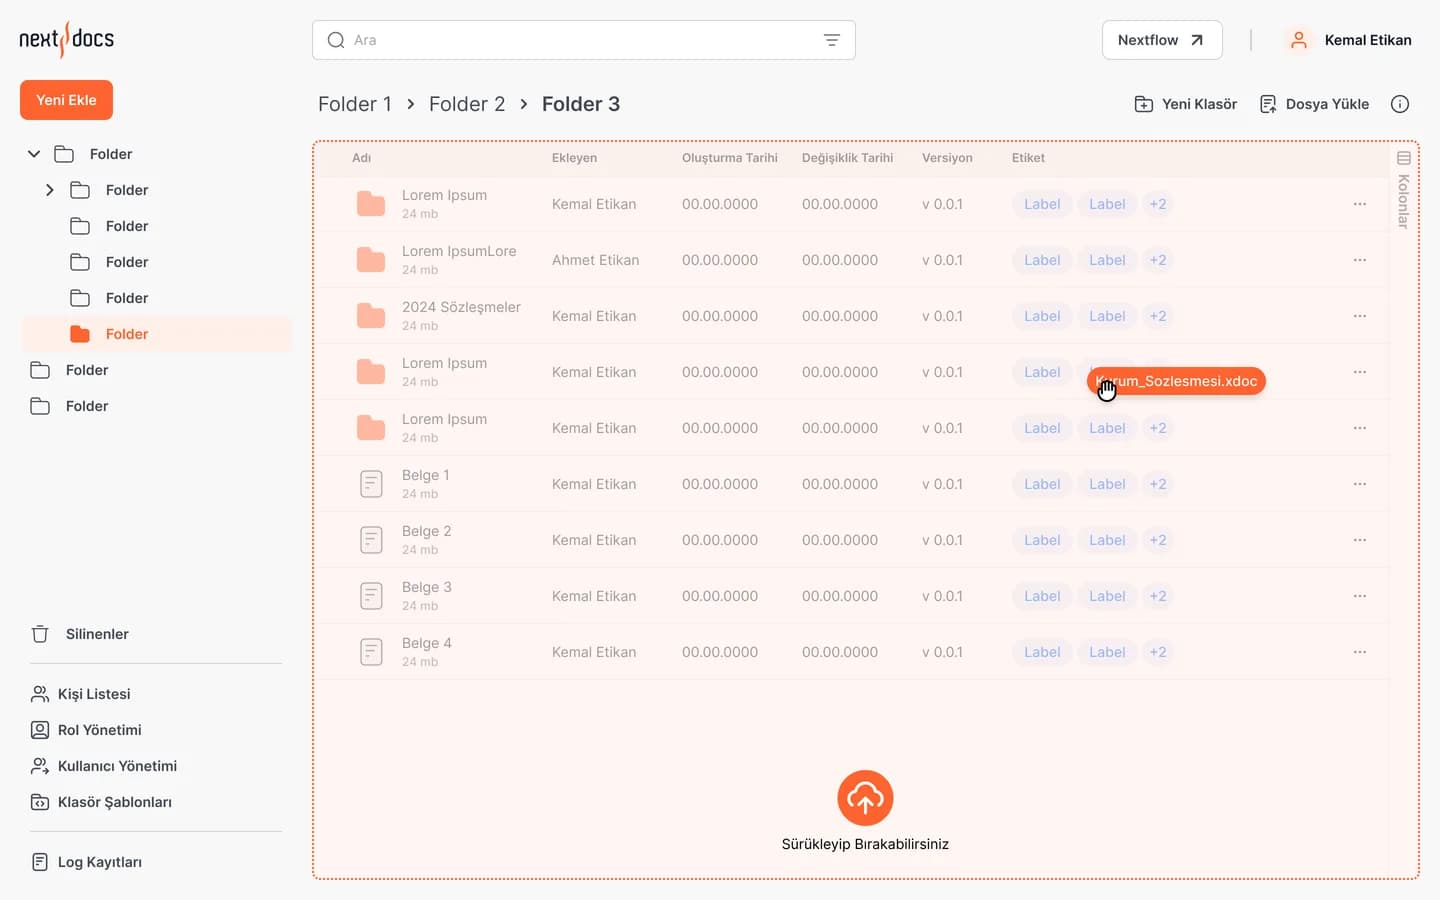1440x900 pixels.
Task: Open Klasör Şablonları in sidebar
Action: [101, 802]
